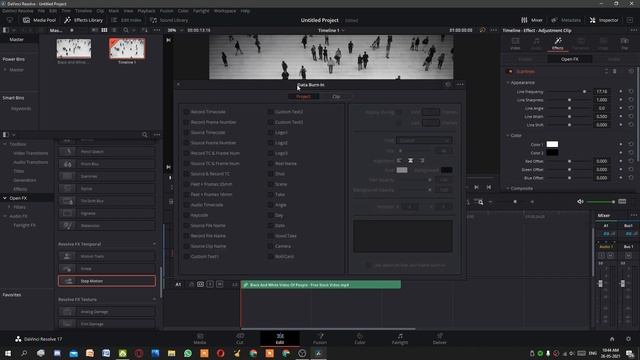The width and height of the screenshot is (640, 360).
Task: Switch to the Color page
Action: (360, 338)
